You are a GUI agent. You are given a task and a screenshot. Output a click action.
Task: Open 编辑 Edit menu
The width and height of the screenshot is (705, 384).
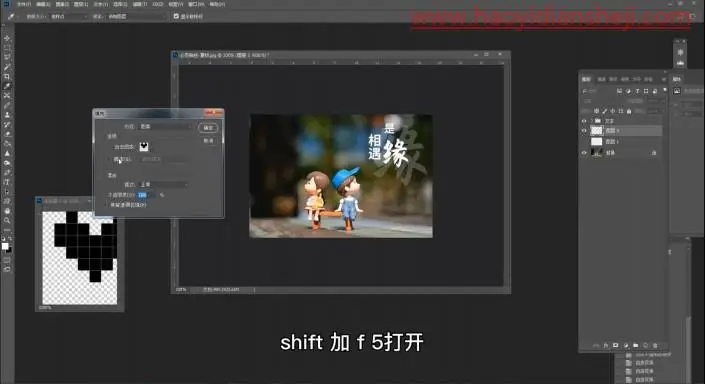click(43, 4)
